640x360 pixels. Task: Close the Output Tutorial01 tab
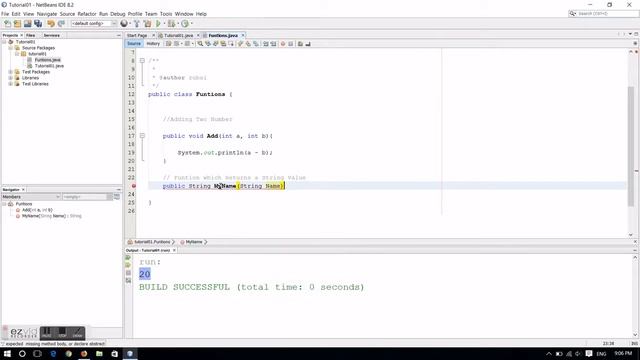(x=174, y=250)
